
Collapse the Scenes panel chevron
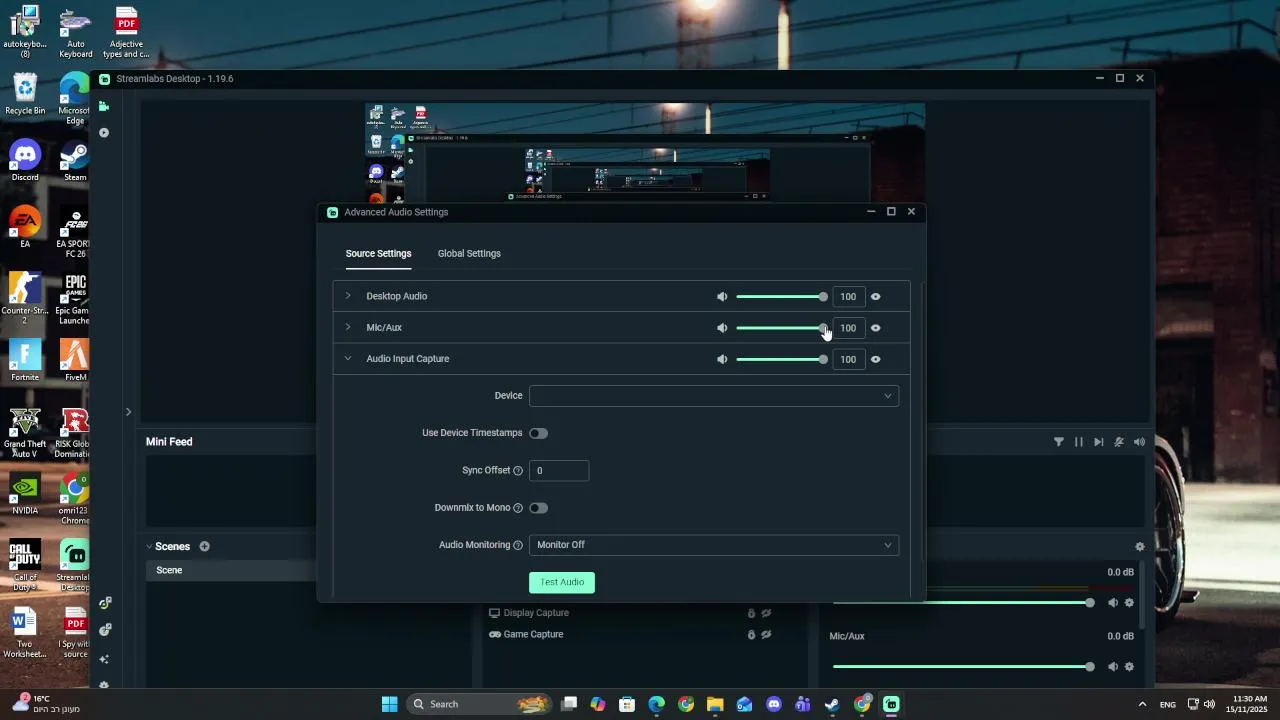click(x=149, y=546)
